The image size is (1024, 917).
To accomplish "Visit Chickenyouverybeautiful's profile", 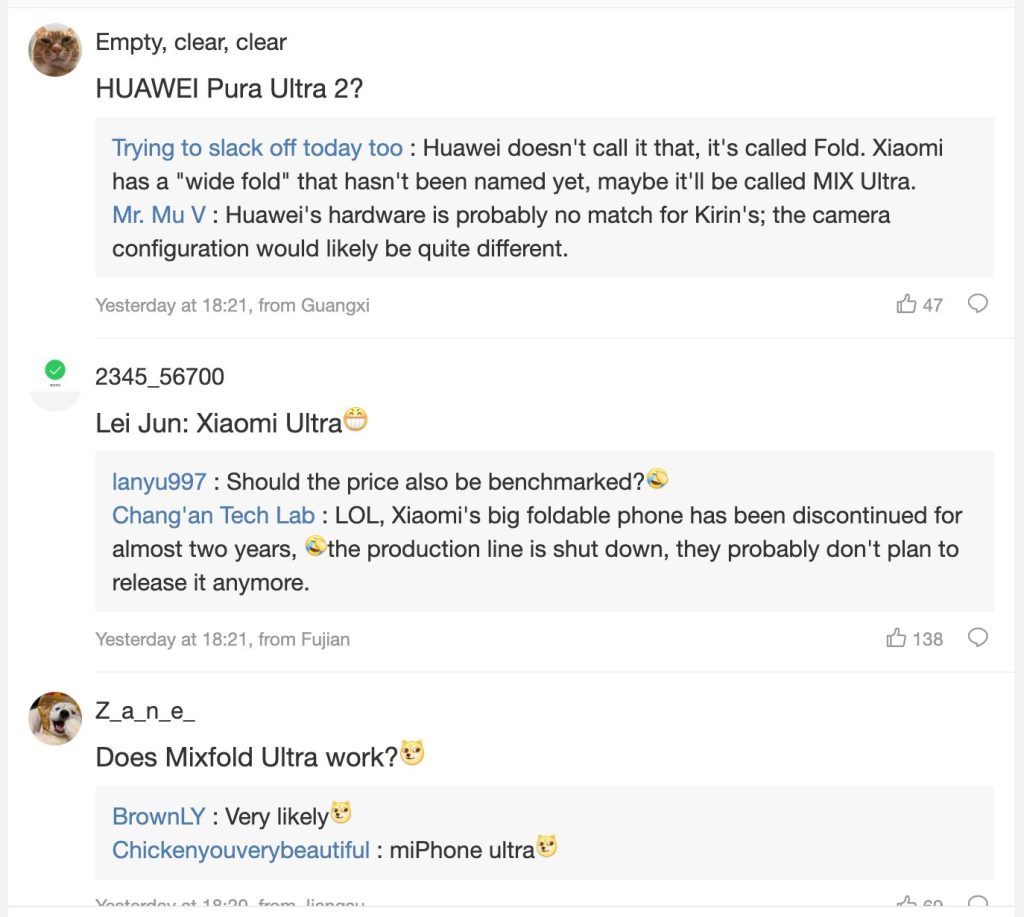I will tap(241, 850).
